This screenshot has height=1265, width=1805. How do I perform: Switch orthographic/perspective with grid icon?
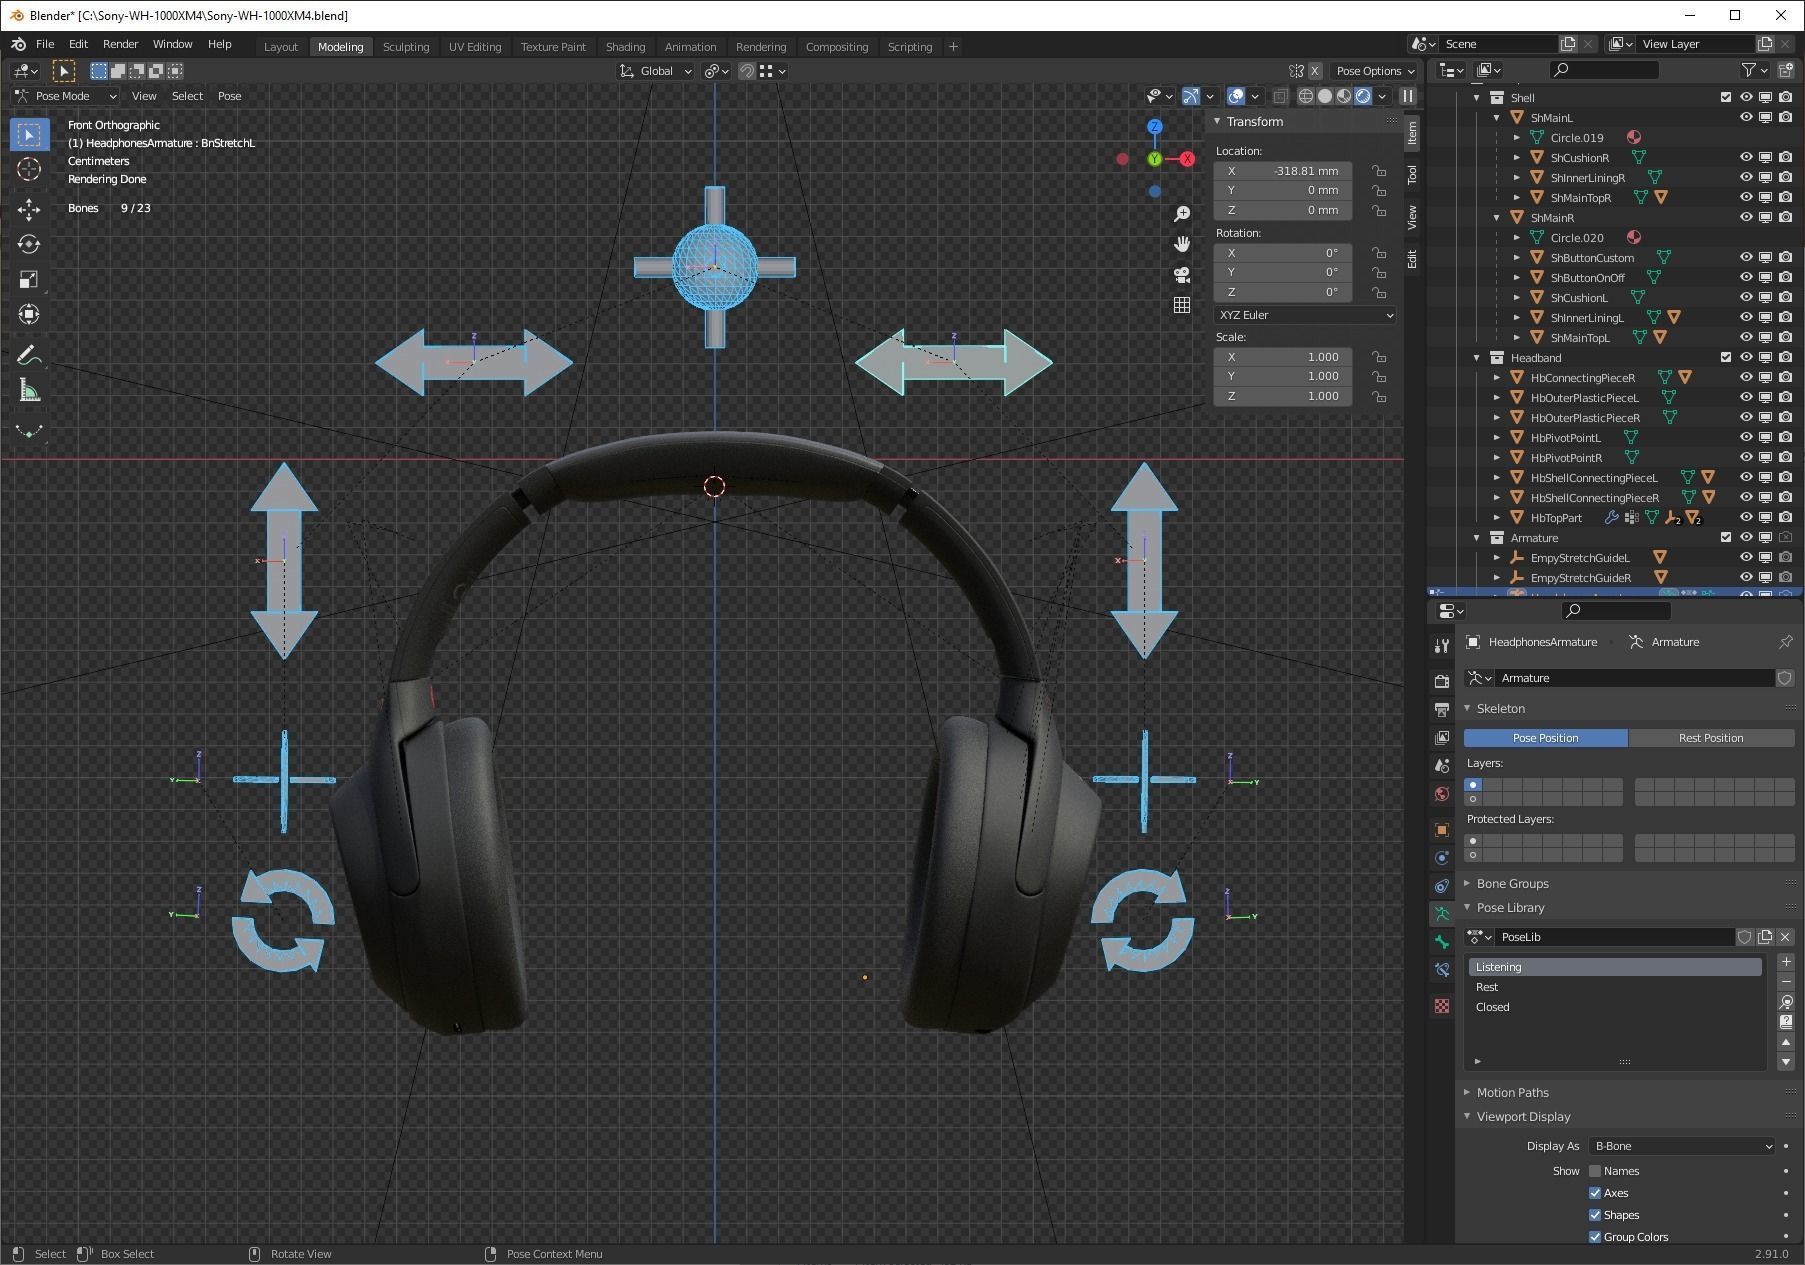tap(1182, 305)
